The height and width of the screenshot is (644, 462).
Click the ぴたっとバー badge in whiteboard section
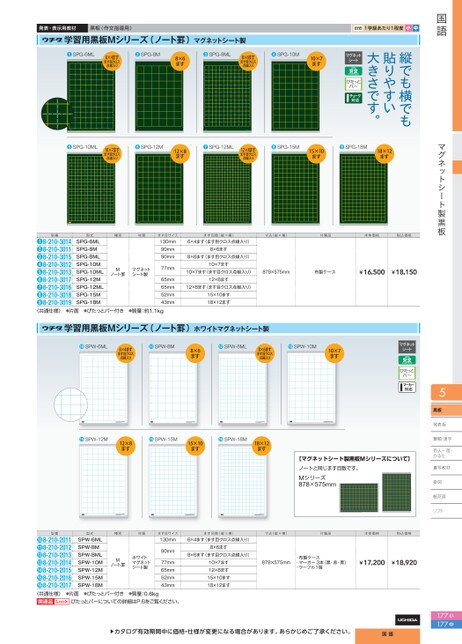pyautogui.click(x=407, y=373)
